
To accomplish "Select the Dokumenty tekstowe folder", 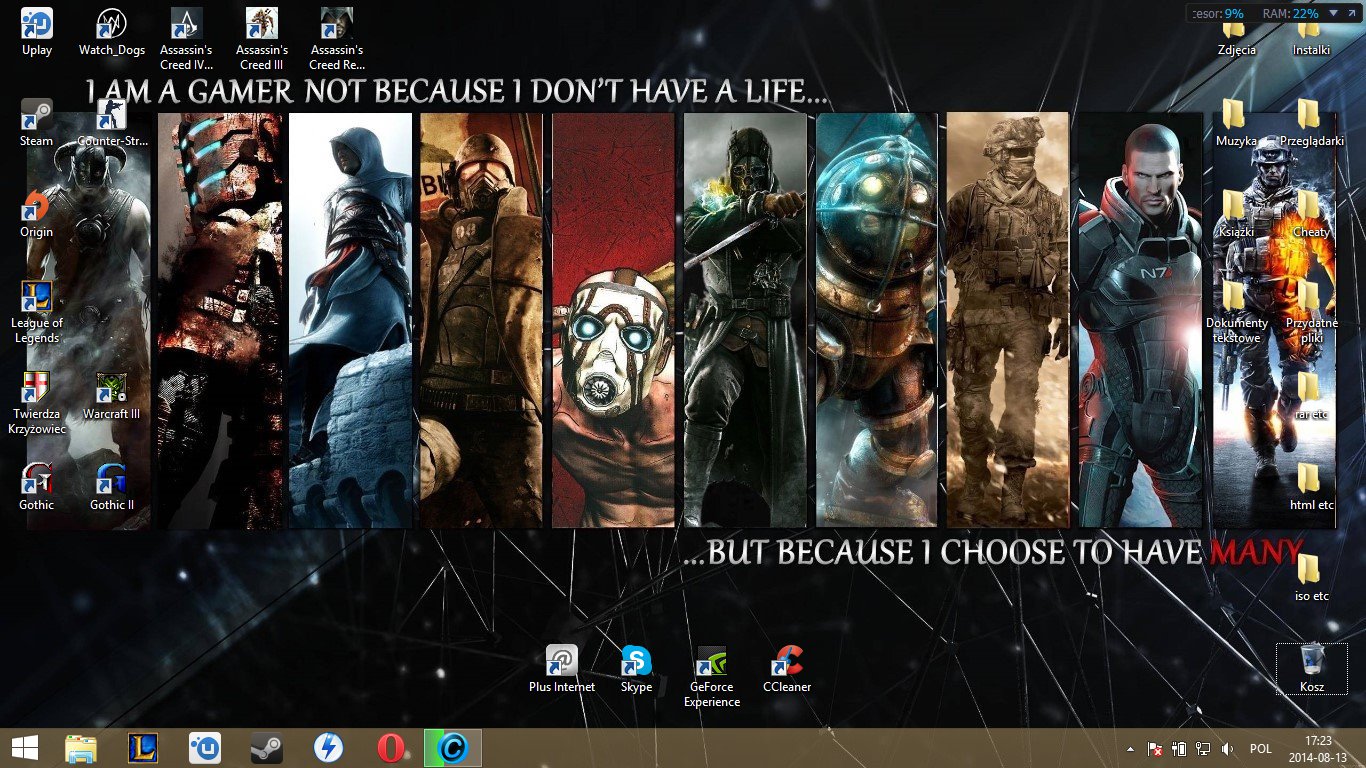I will tap(1237, 312).
